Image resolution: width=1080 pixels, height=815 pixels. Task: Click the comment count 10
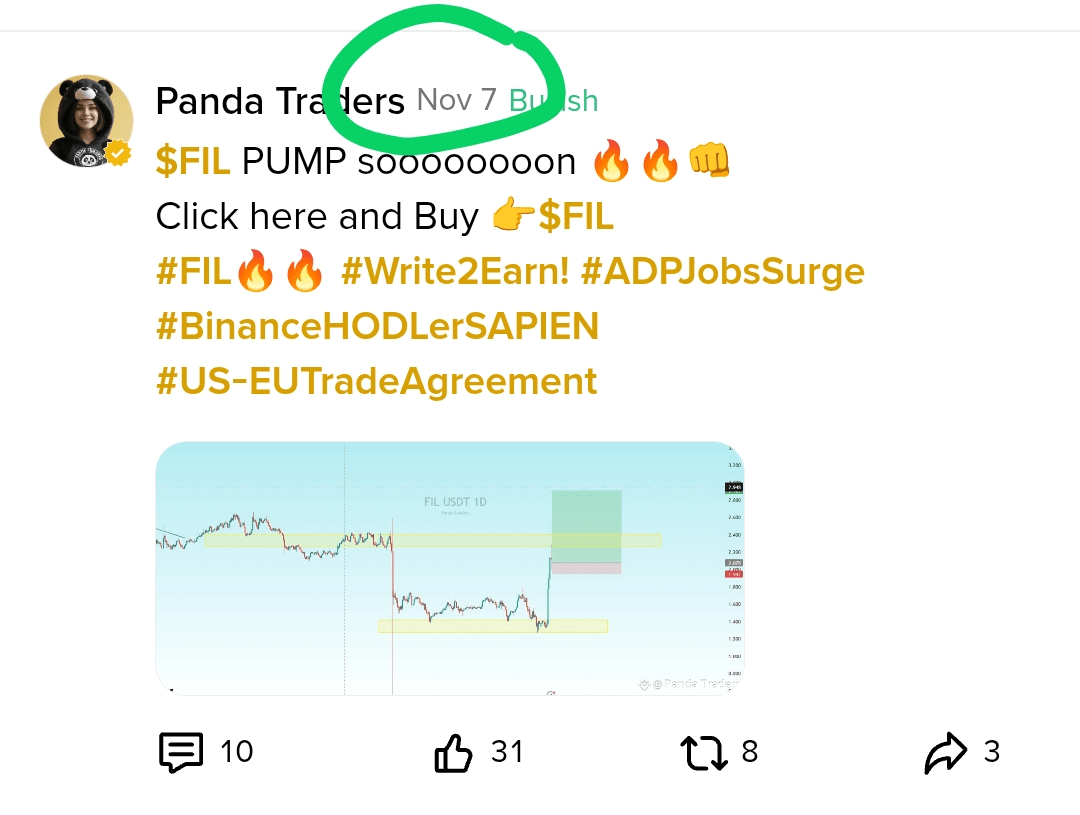[x=236, y=752]
